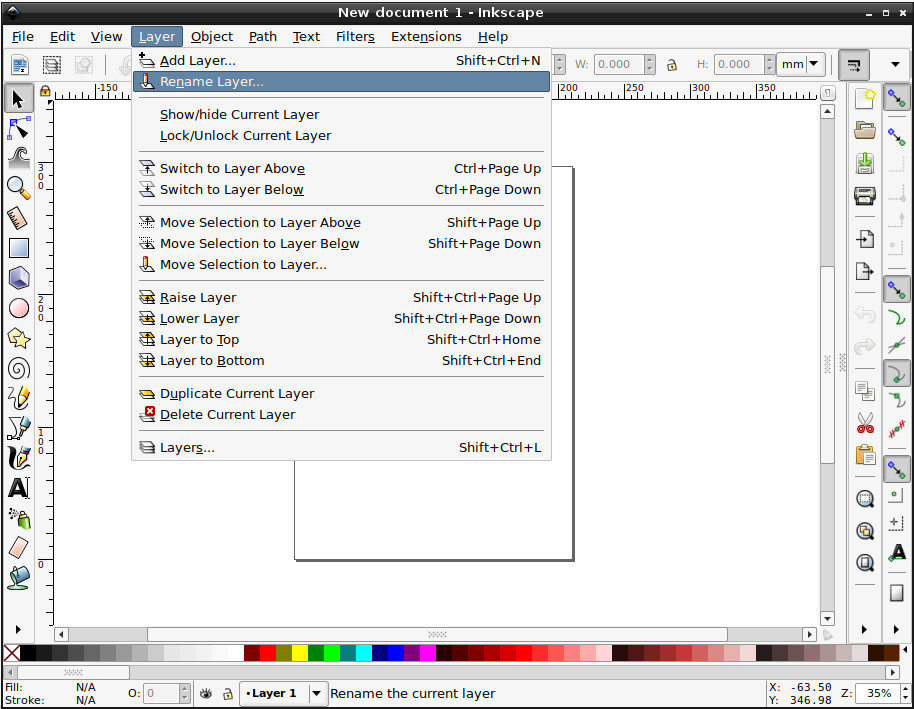914x709 pixels.
Task: Click the New document icon in the commands bar
Action: coord(865,99)
